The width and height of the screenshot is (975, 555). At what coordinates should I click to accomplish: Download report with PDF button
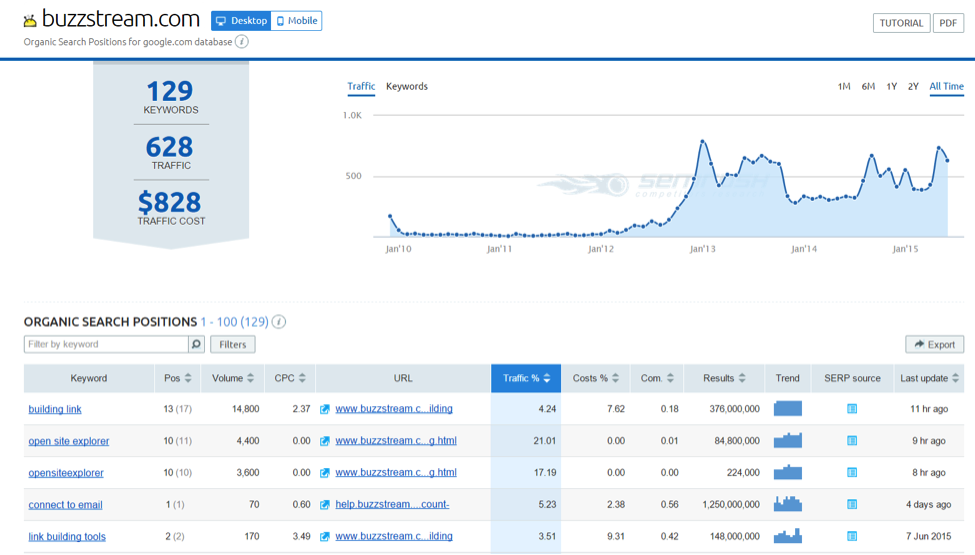[x=948, y=23]
